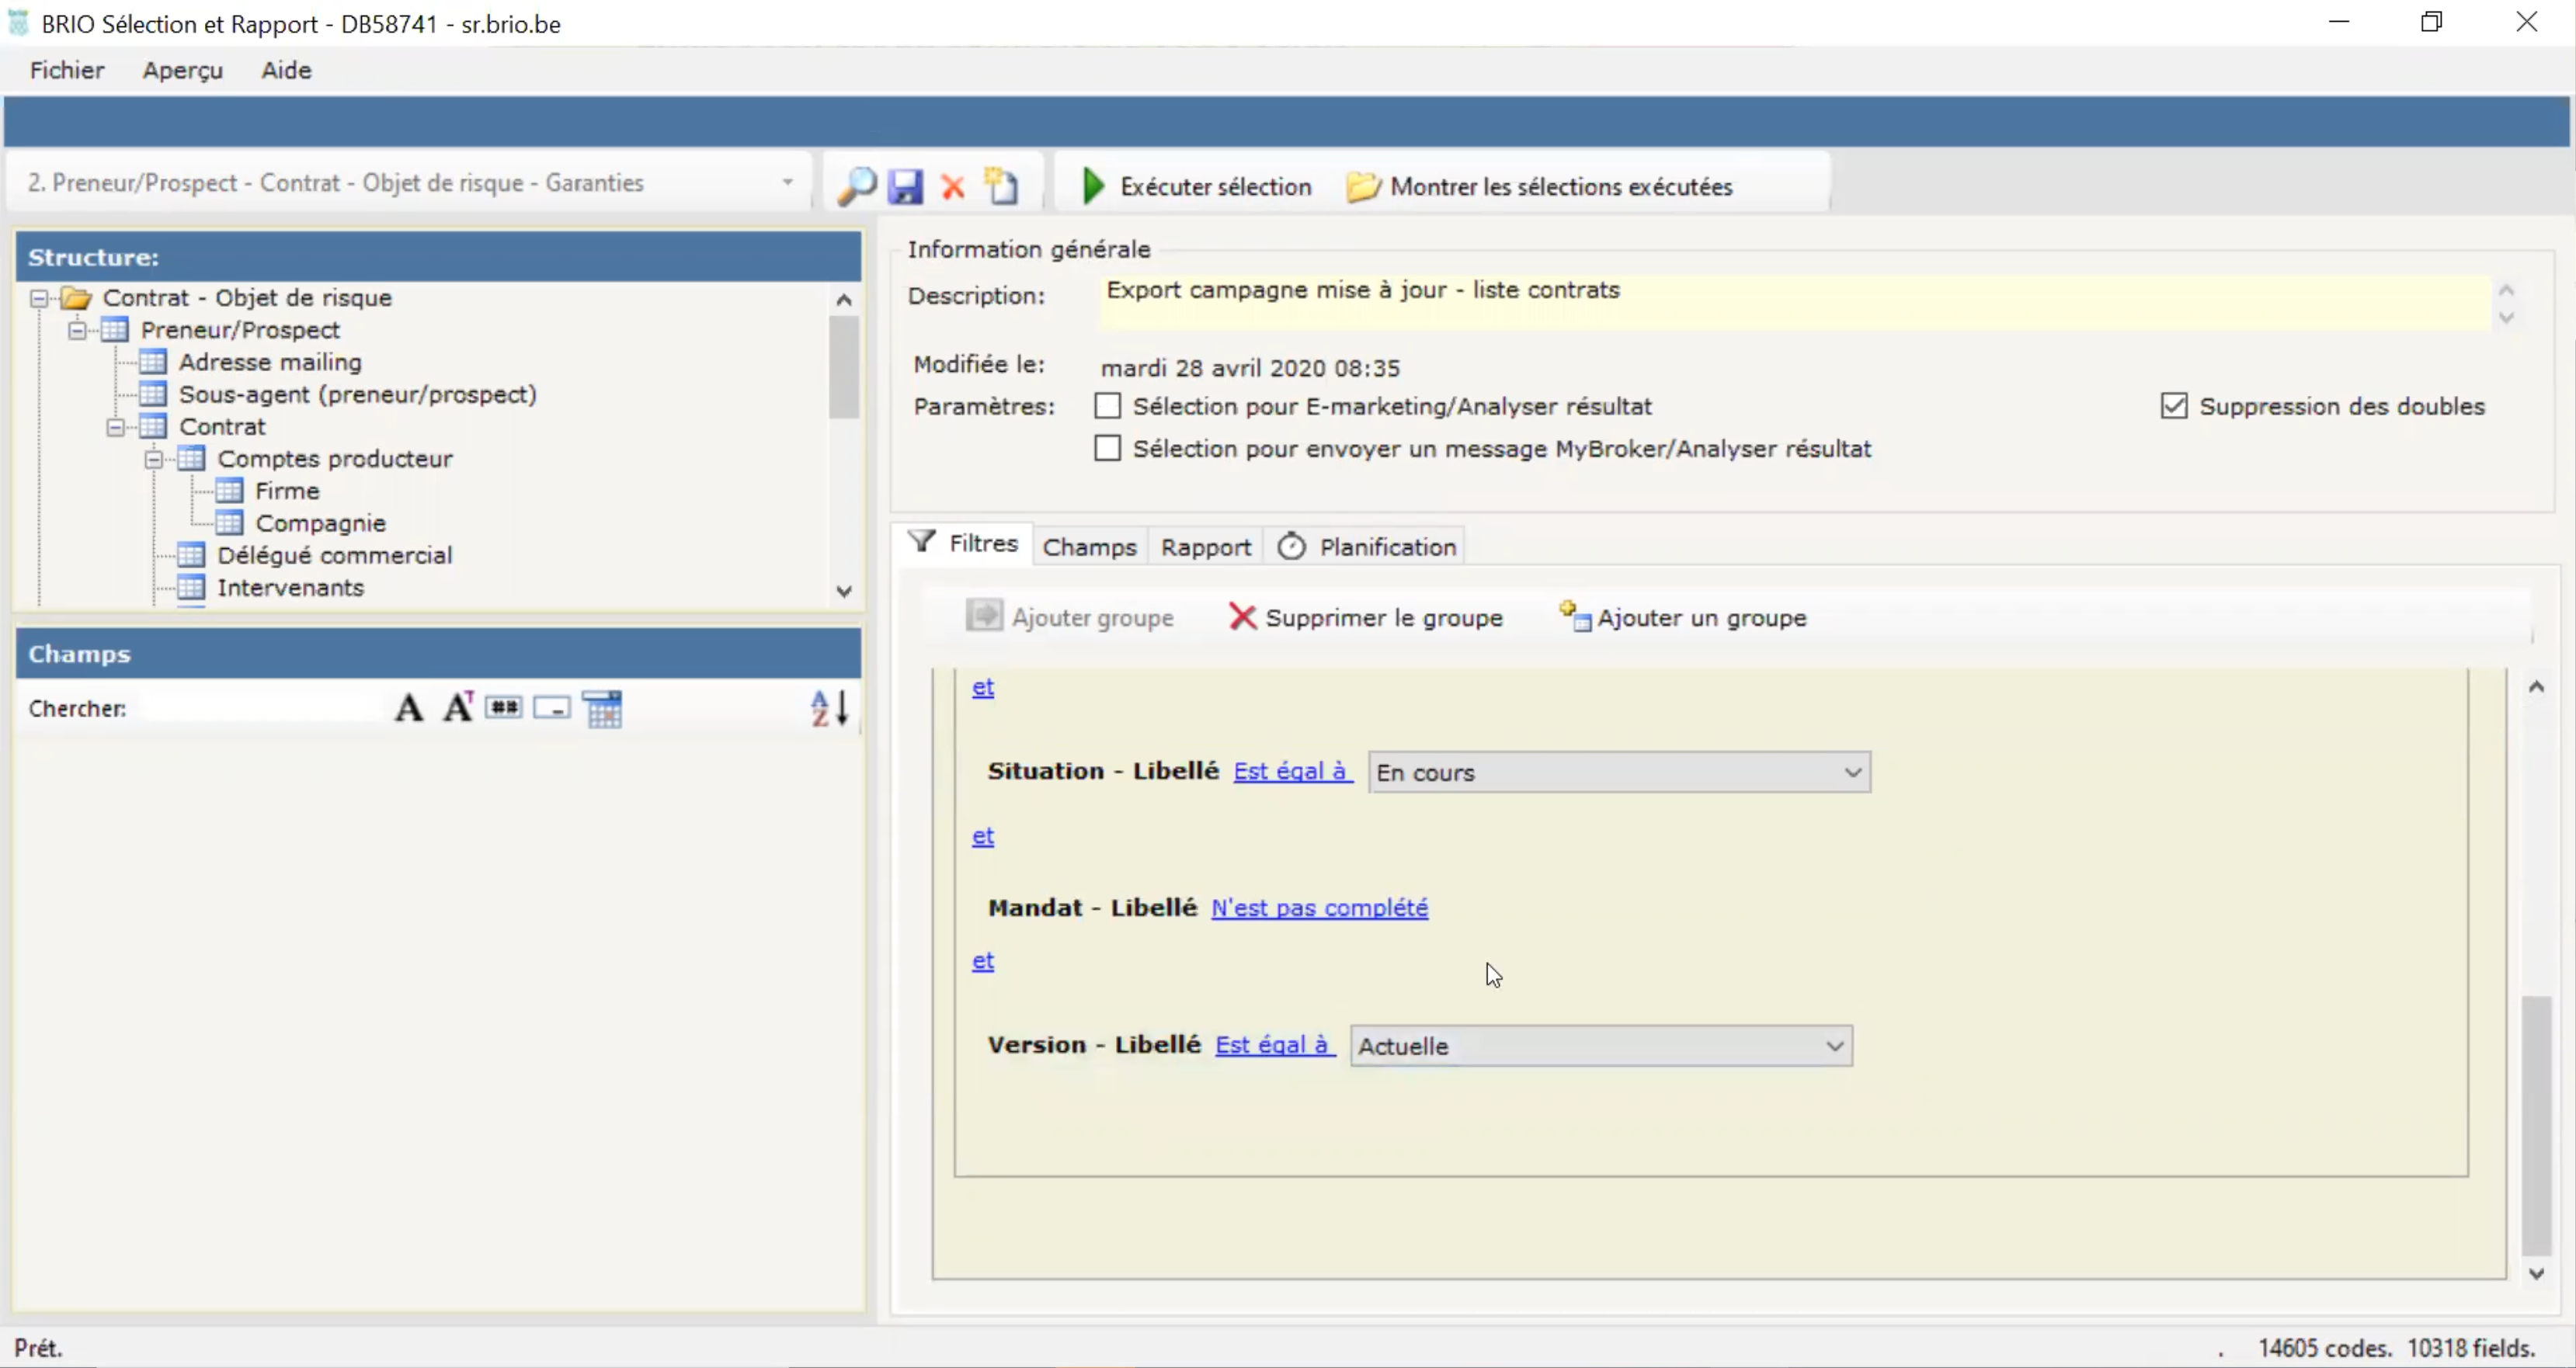
Task: Click N'est pas complété filter link
Action: click(1319, 906)
